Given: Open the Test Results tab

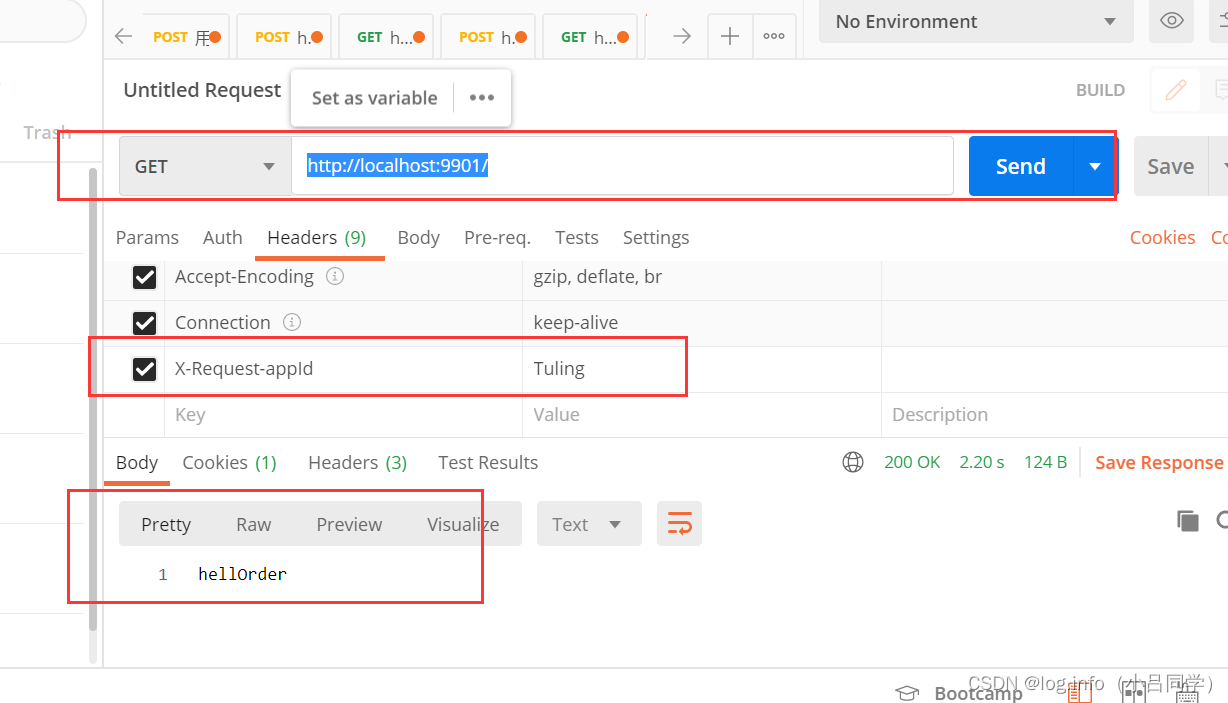Looking at the screenshot, I should coord(488,462).
